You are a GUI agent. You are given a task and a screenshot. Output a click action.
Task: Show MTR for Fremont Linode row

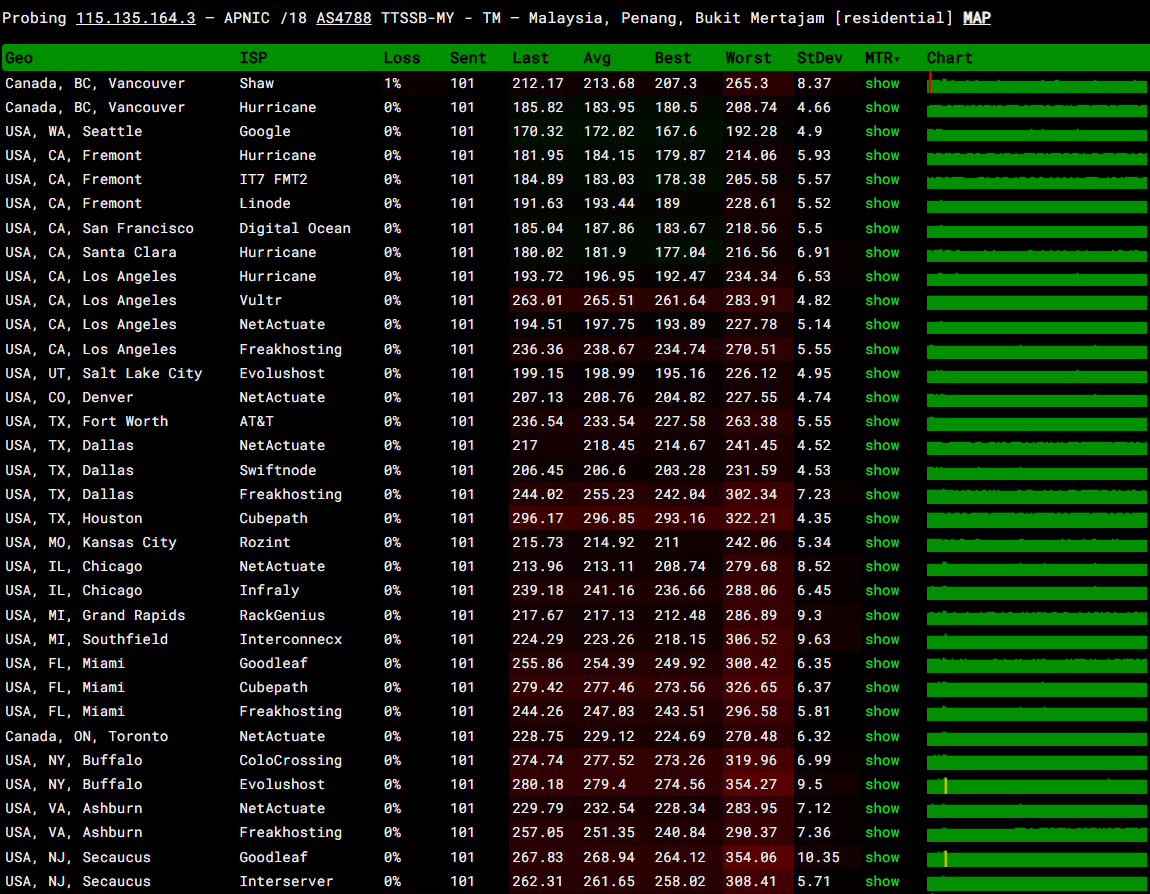click(x=882, y=205)
